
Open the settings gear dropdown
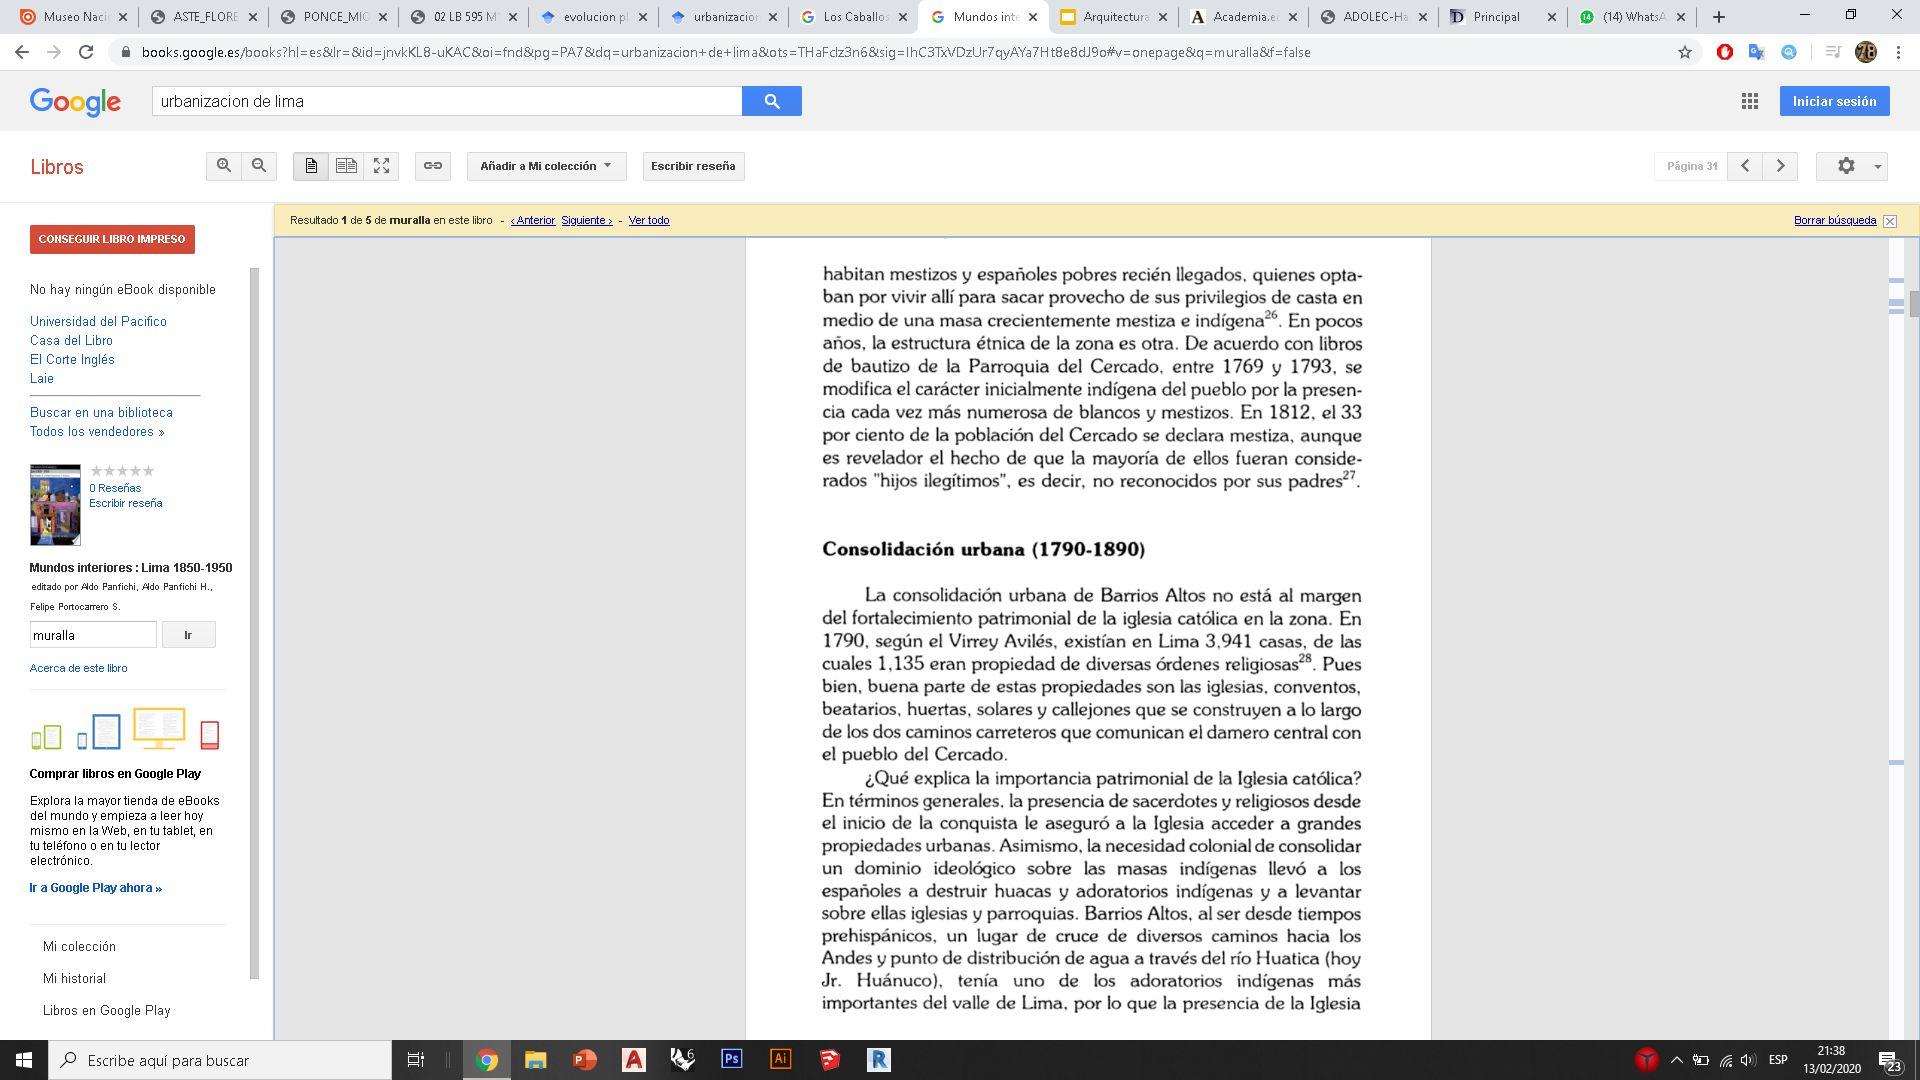click(x=1852, y=166)
